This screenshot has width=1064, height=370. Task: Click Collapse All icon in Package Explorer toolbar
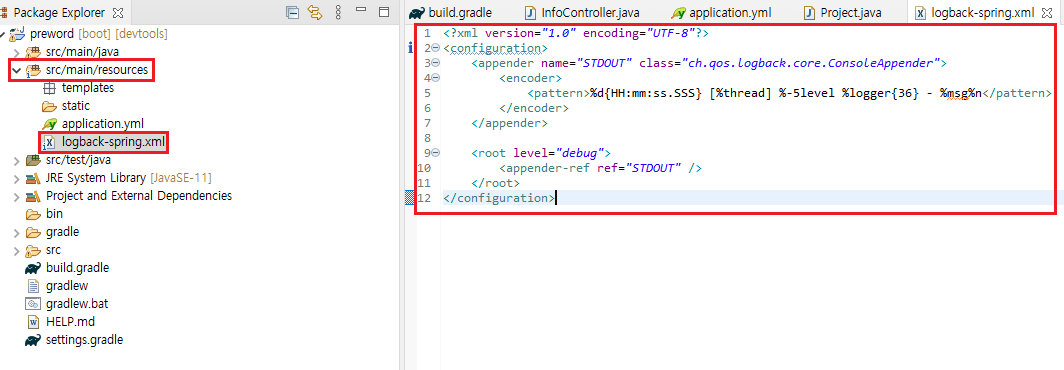tap(292, 12)
